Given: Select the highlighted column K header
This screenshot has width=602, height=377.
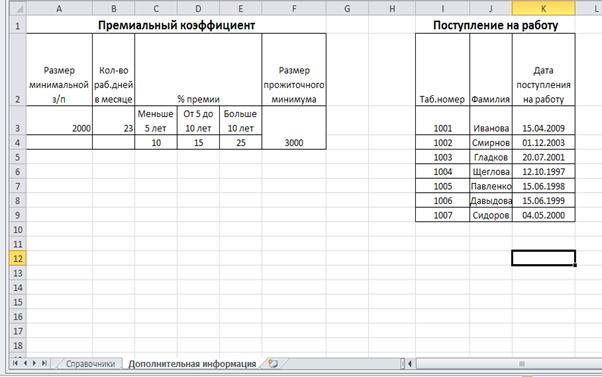Looking at the screenshot, I should (544, 8).
